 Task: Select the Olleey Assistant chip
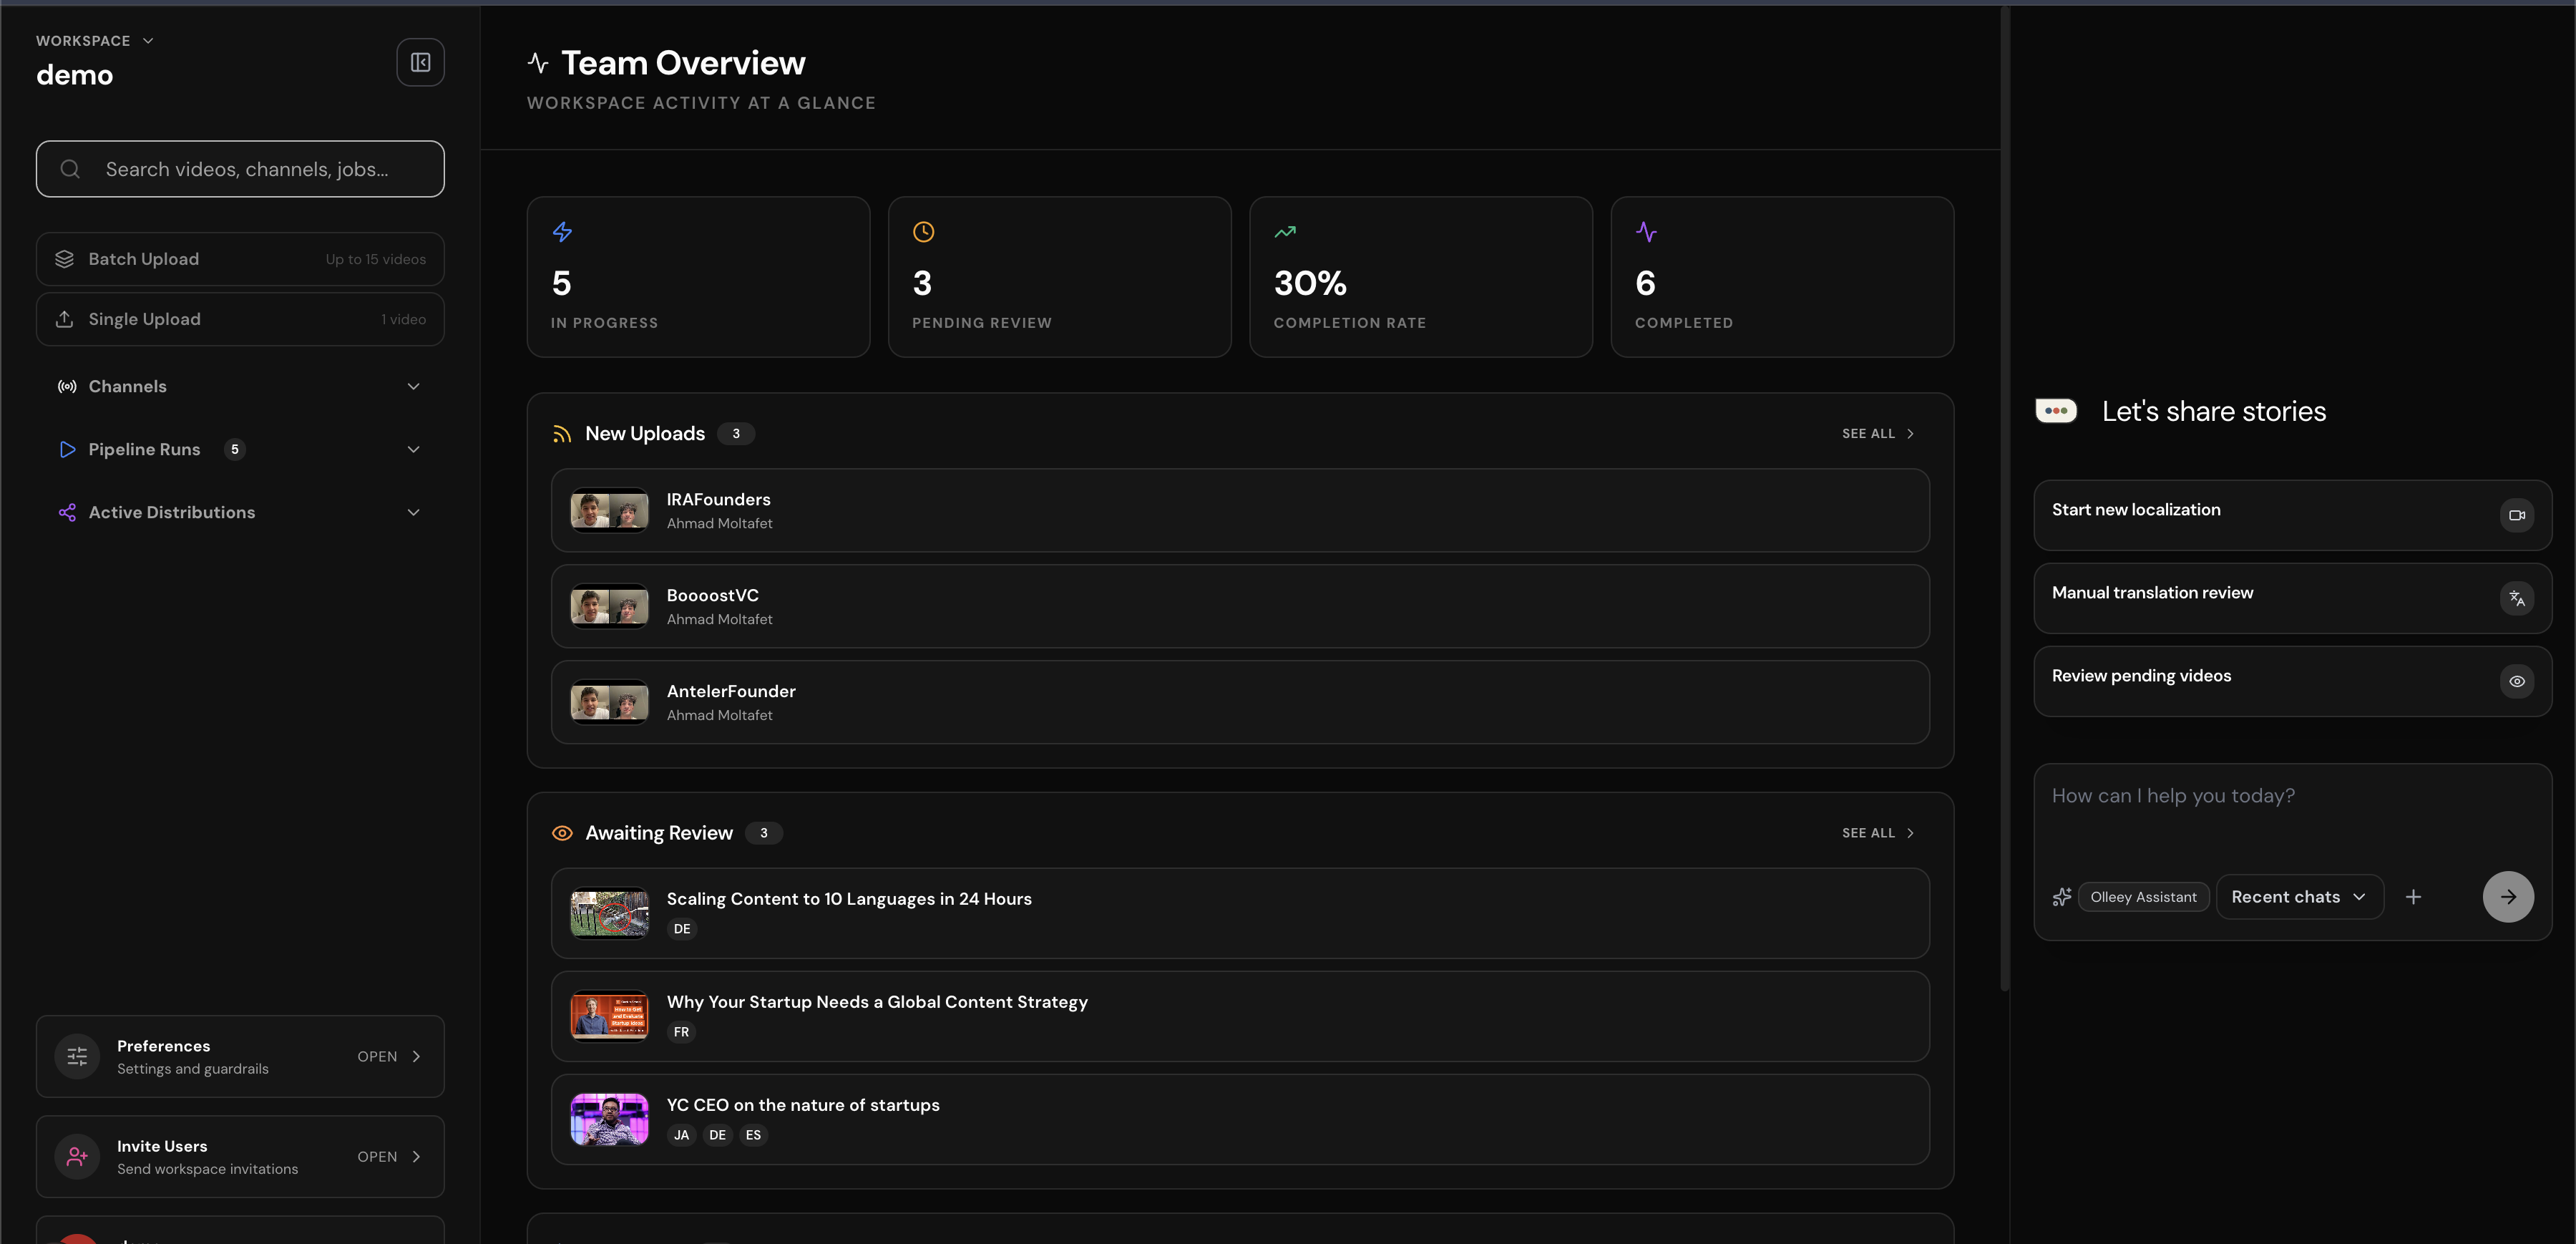2142,896
